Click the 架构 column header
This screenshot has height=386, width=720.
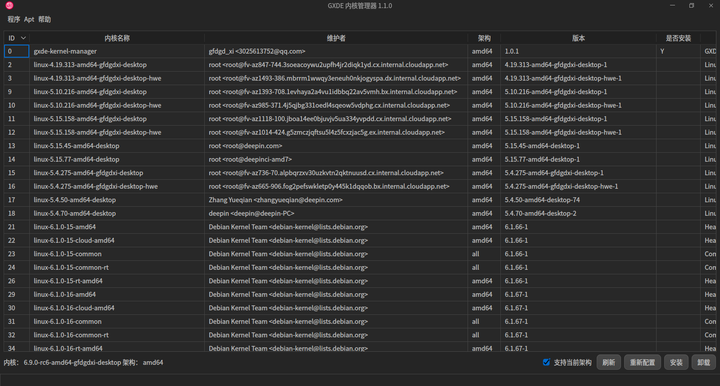click(x=484, y=38)
